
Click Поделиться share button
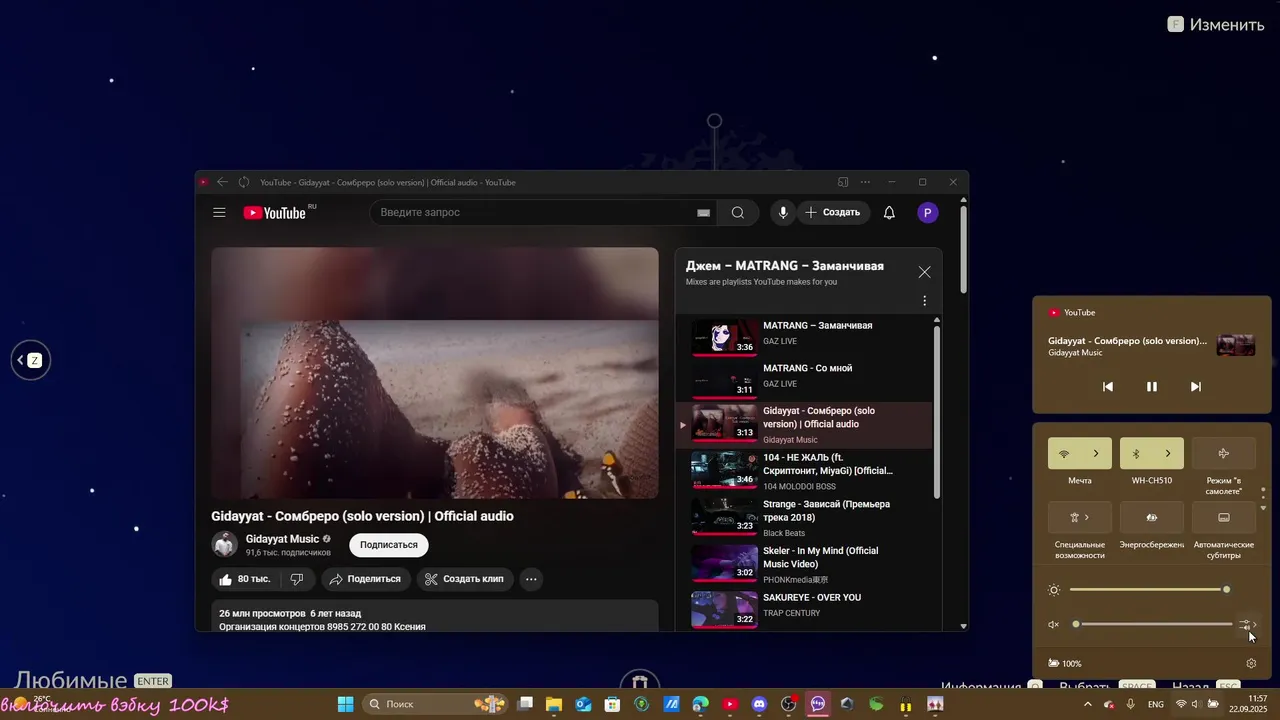click(365, 579)
